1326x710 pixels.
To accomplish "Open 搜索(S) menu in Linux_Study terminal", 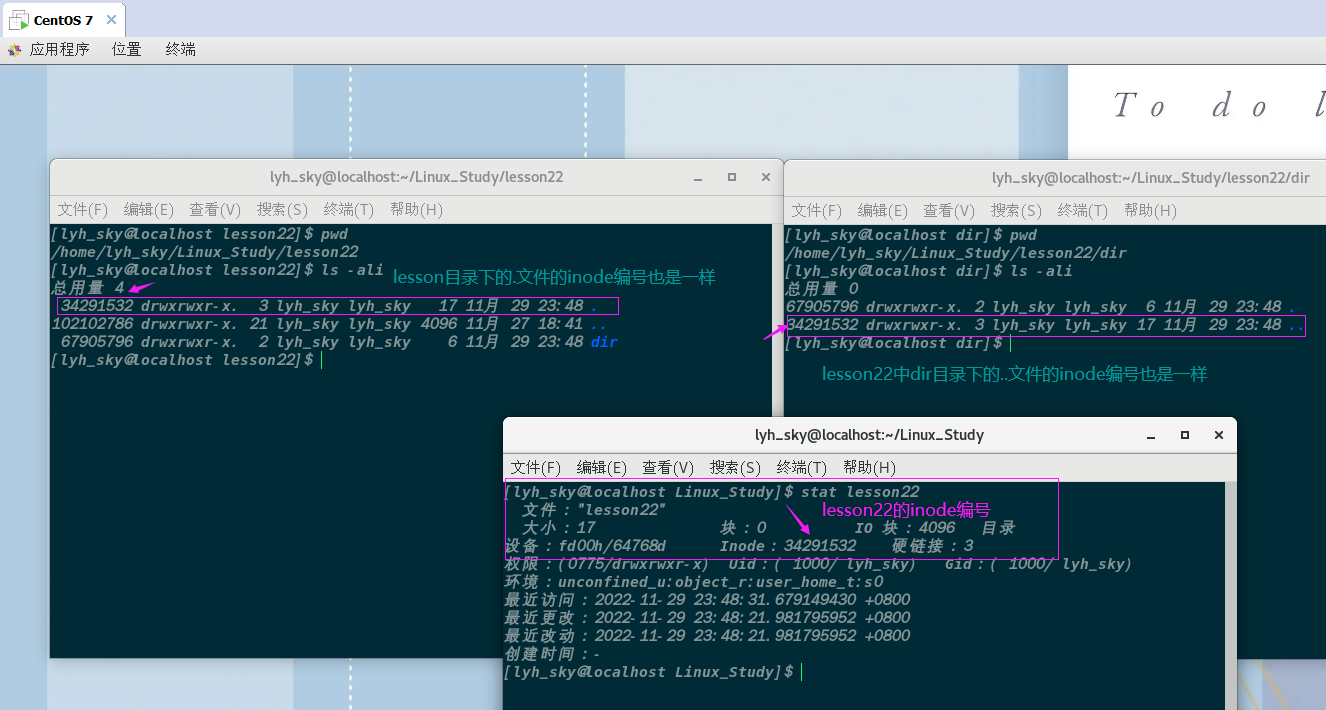I will pyautogui.click(x=735, y=468).
